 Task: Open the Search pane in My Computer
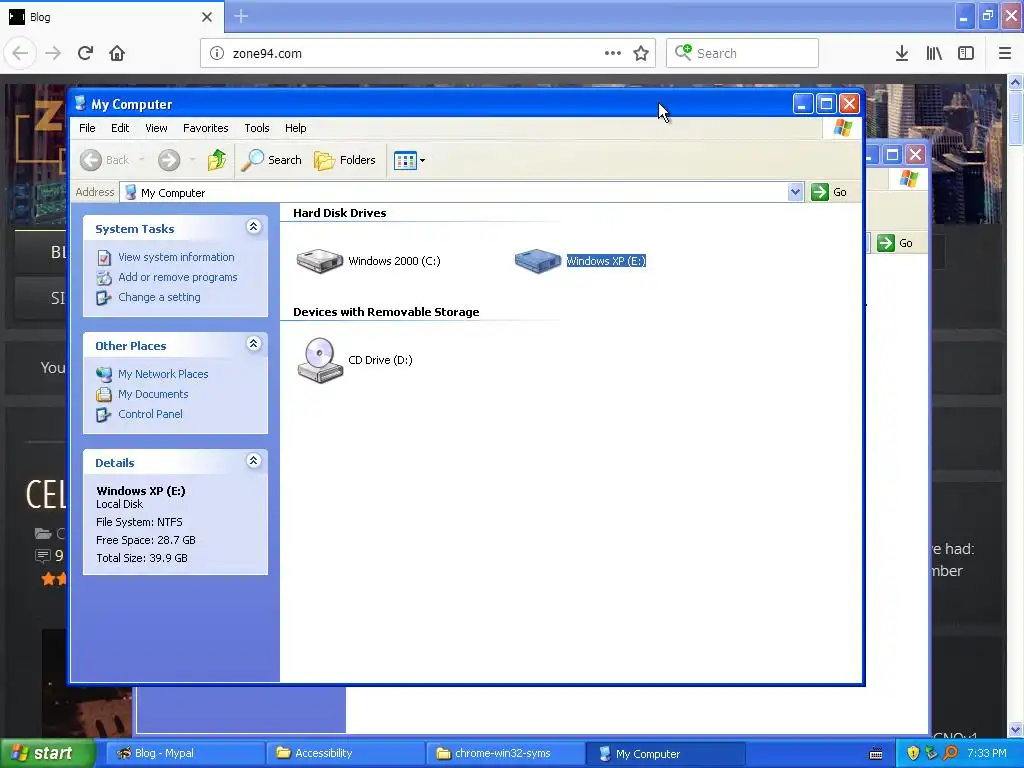point(272,160)
